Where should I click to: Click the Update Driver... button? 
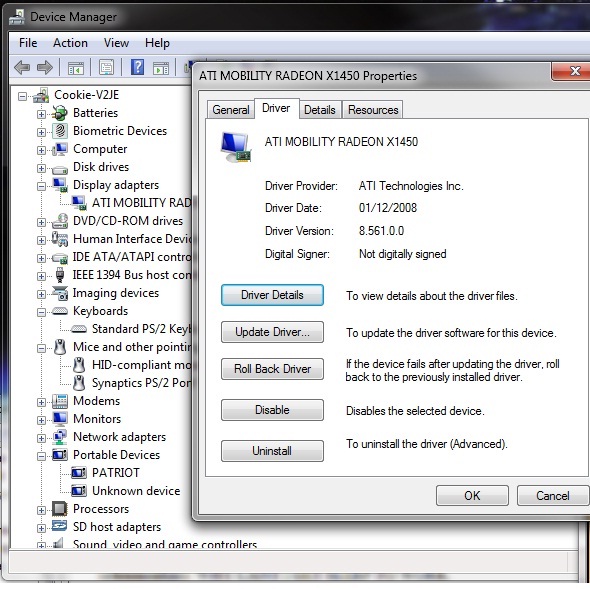point(272,332)
